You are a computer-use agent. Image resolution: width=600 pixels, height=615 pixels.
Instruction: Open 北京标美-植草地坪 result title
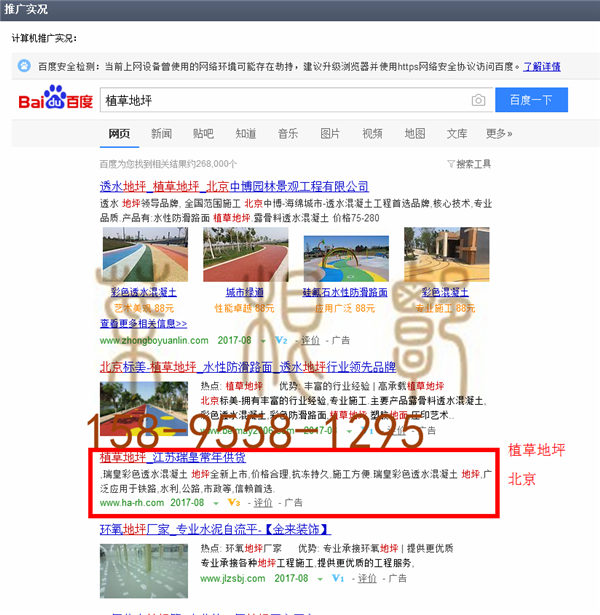(x=248, y=367)
